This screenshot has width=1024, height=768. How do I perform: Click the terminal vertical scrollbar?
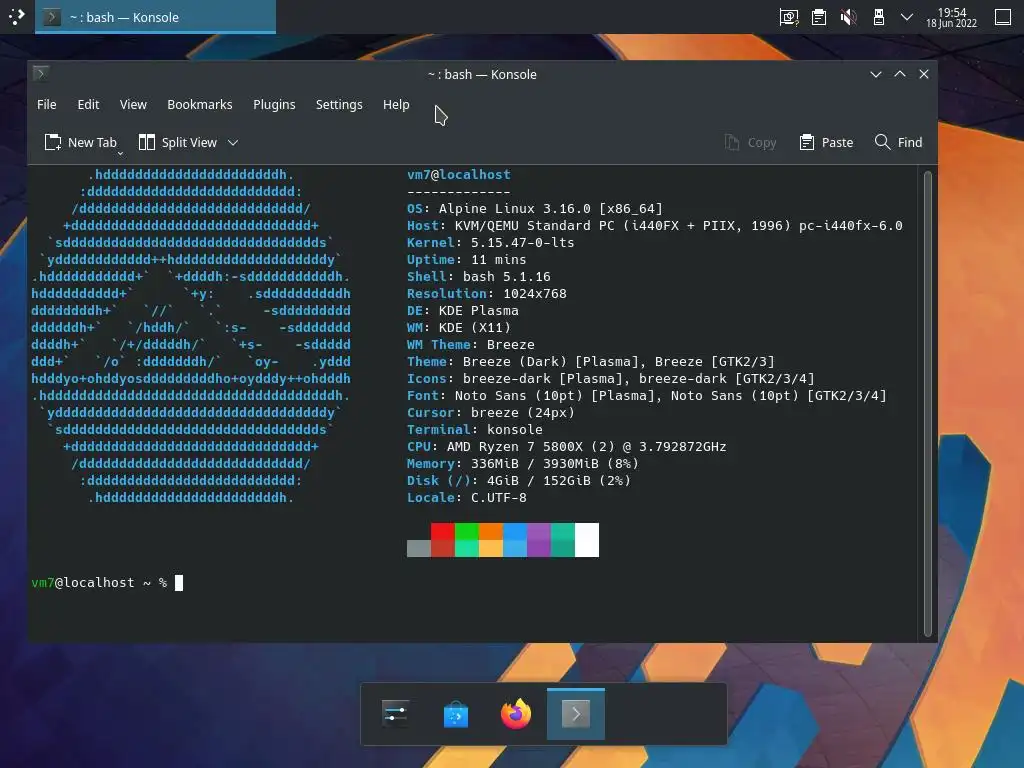[927, 404]
